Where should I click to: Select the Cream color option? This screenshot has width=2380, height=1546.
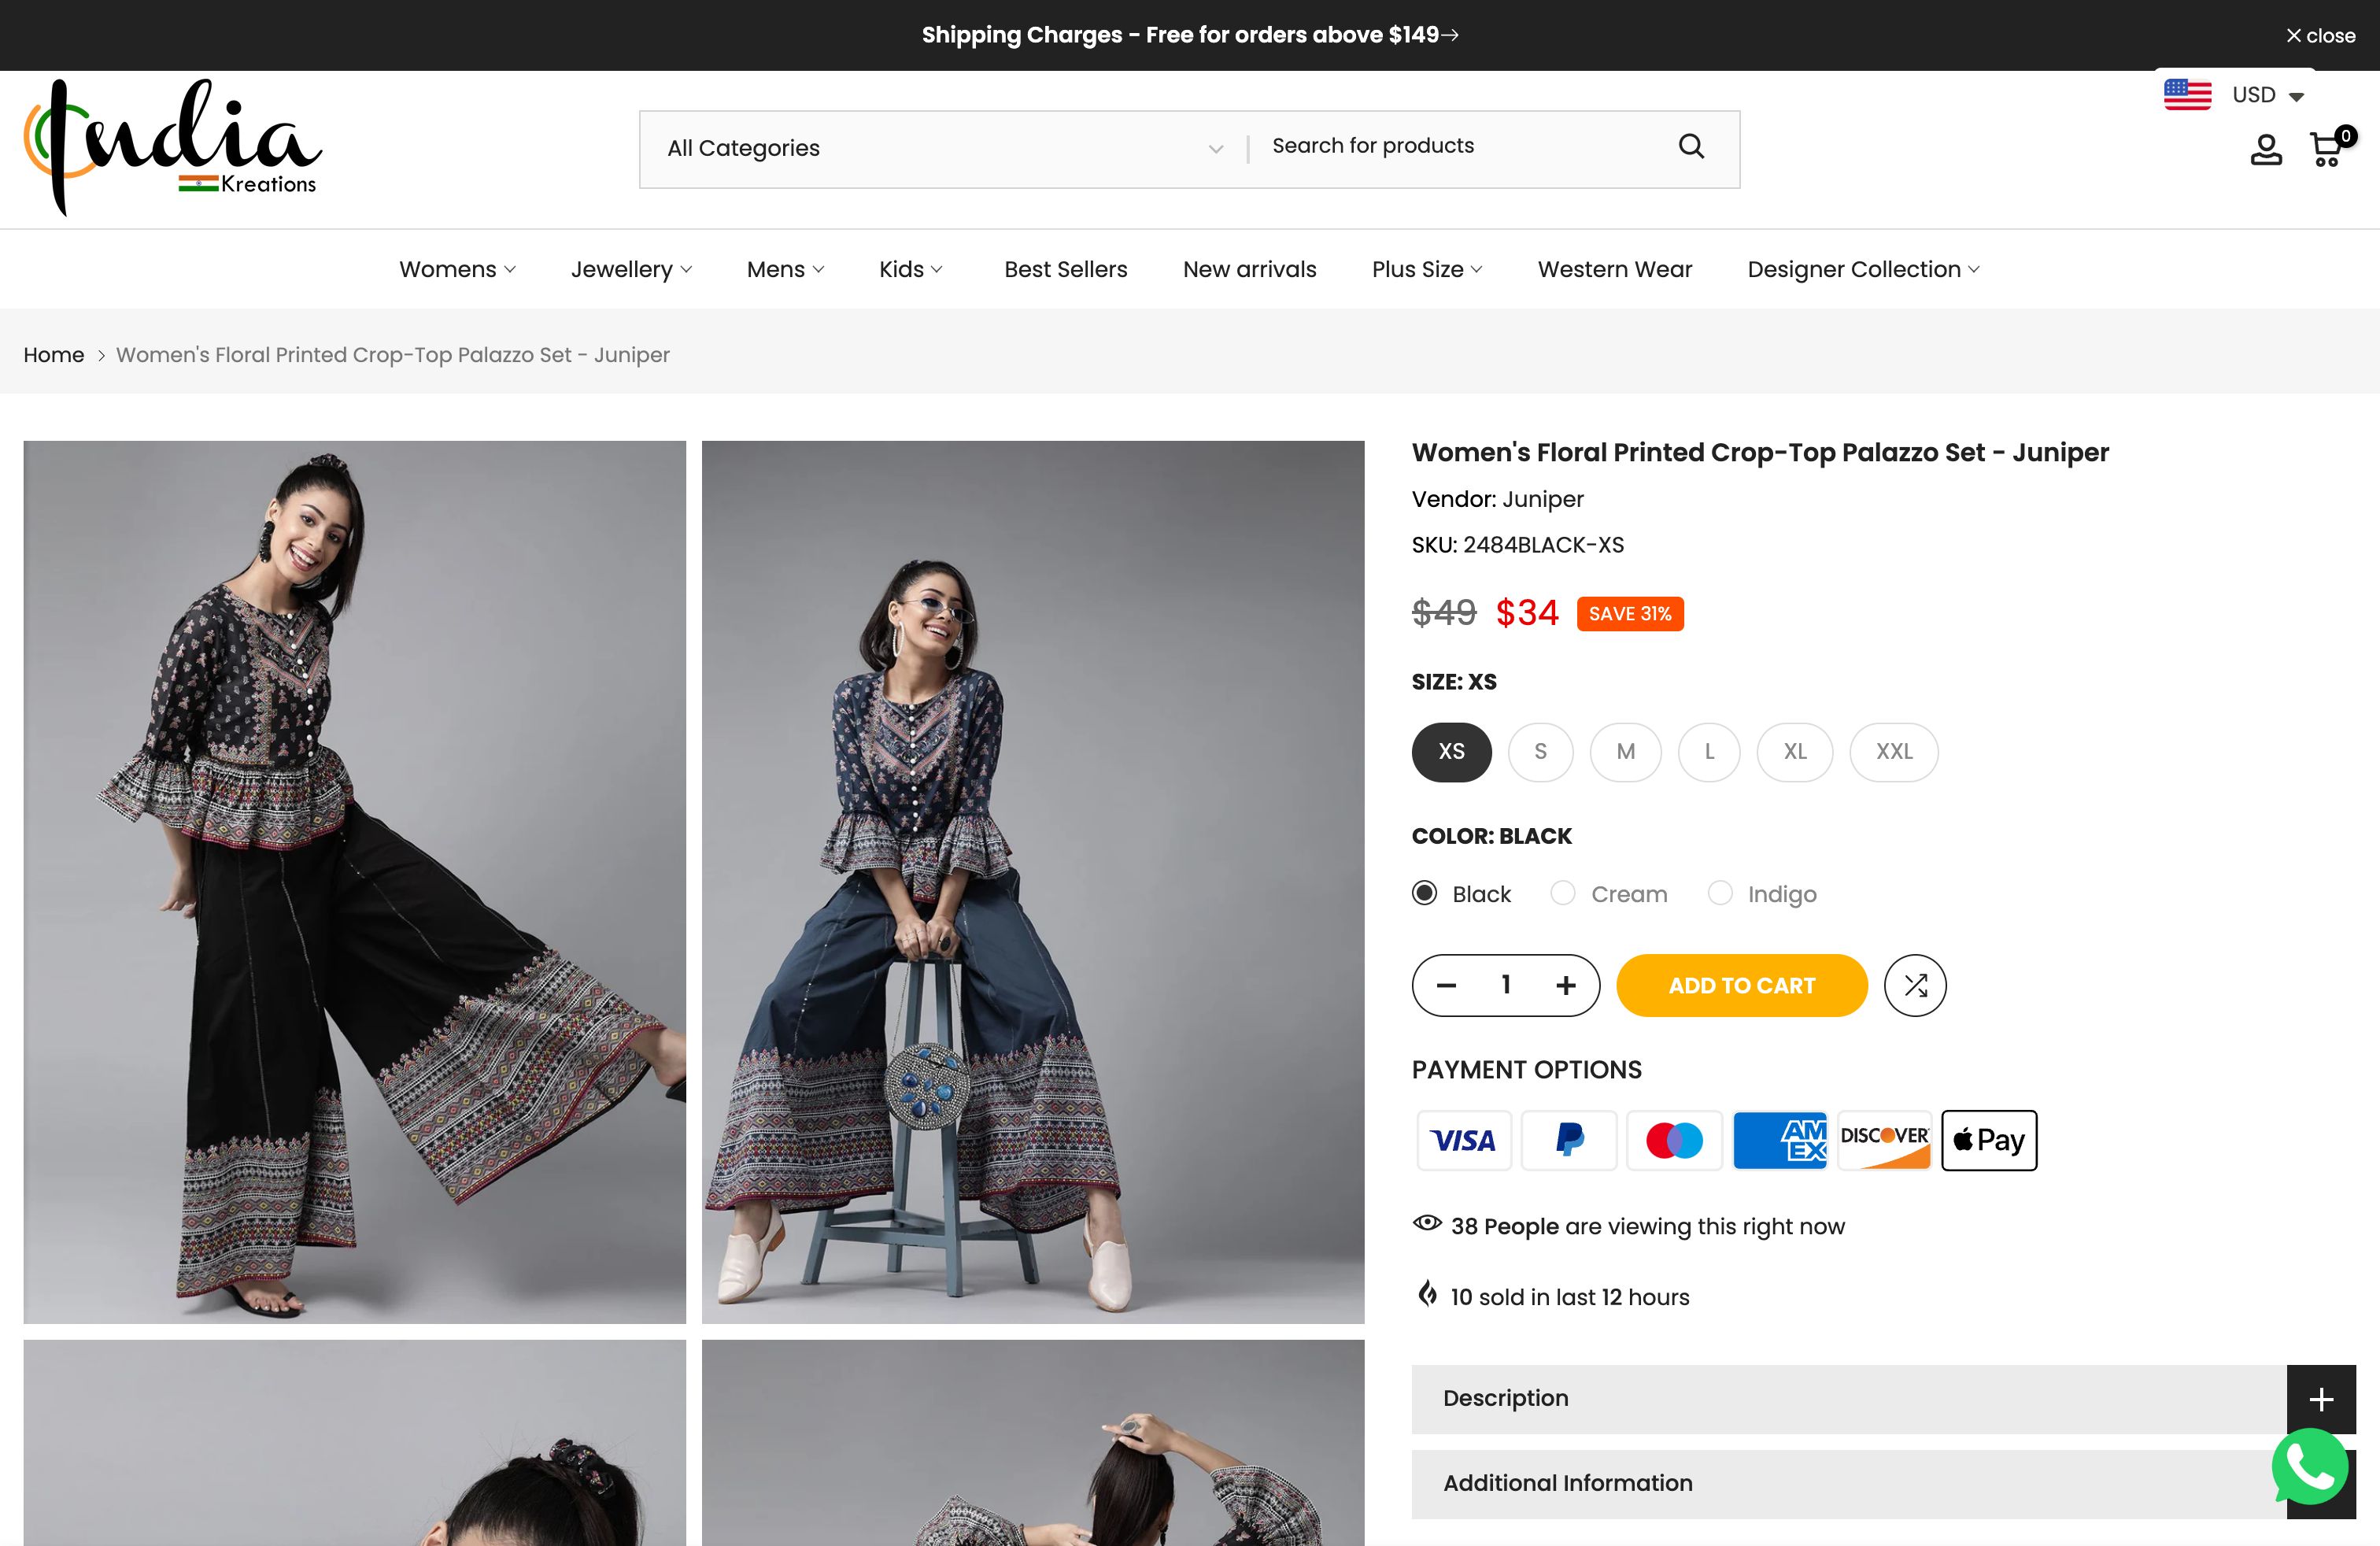1563,893
